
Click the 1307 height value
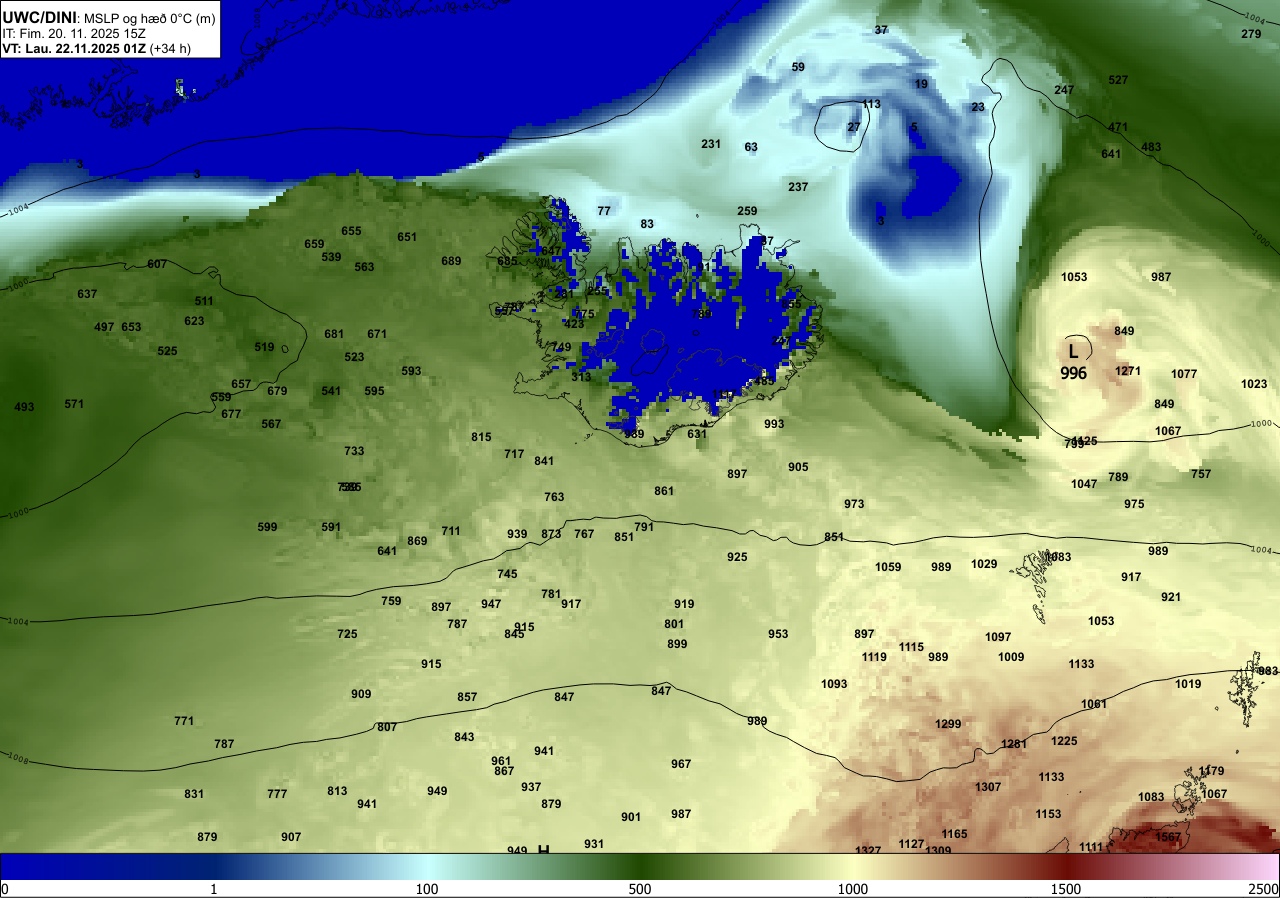coord(988,787)
